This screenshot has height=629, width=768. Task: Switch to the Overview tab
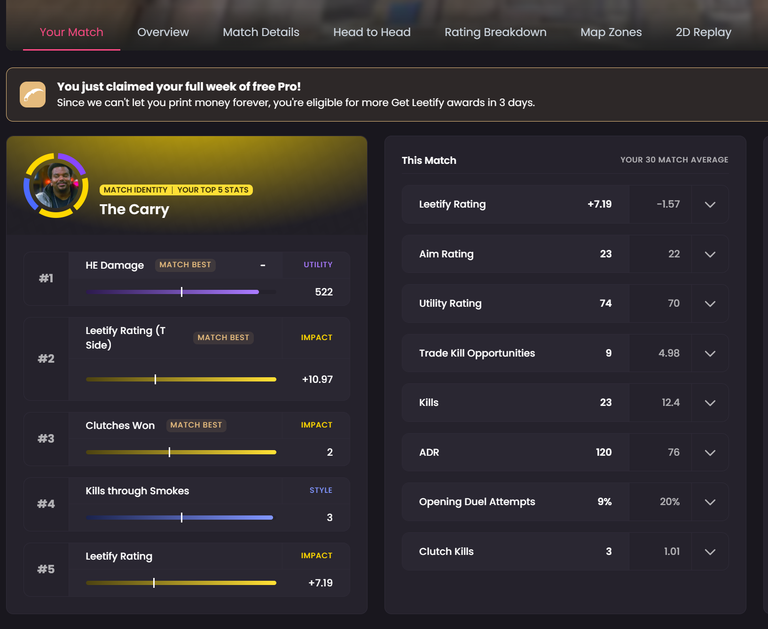163,32
